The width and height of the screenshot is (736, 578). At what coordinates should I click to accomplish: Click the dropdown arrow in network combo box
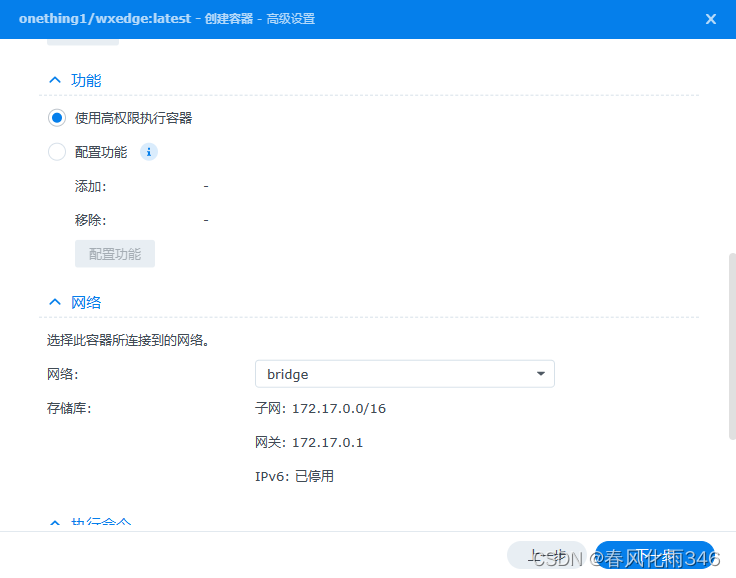[x=541, y=374]
